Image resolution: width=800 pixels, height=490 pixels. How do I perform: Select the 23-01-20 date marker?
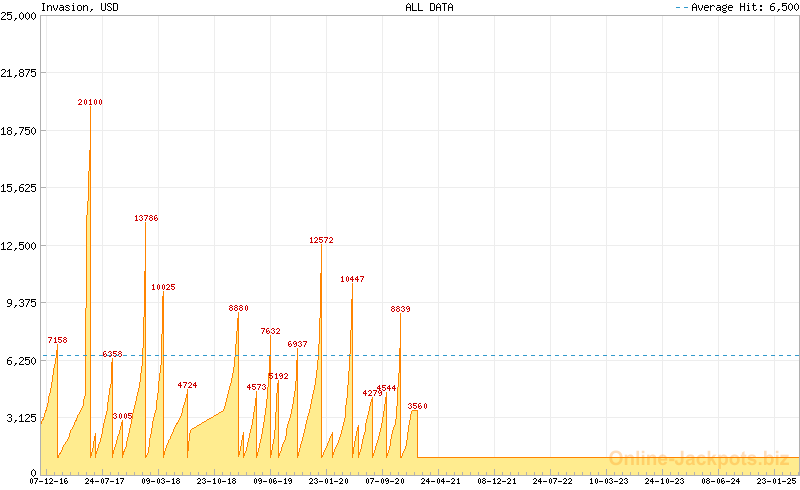click(329, 481)
